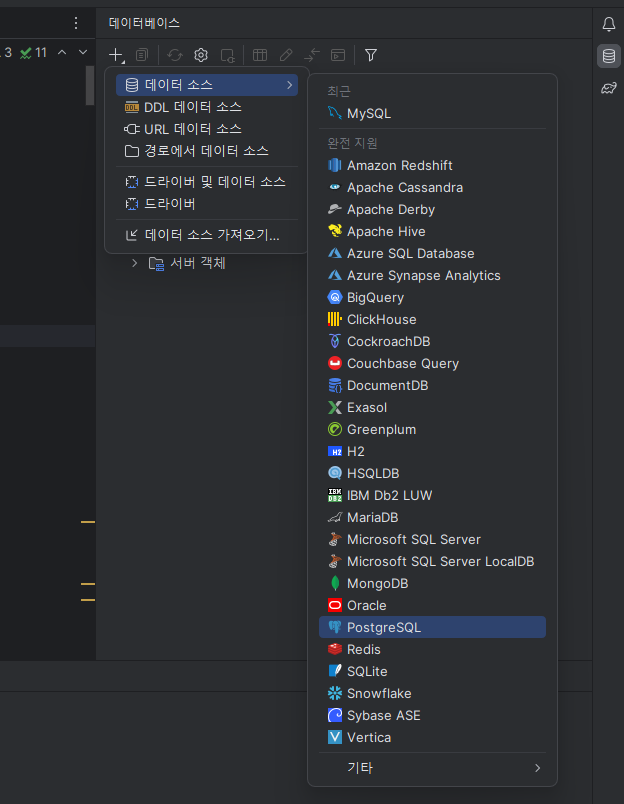The height and width of the screenshot is (804, 624).
Task: Choose Apache Hive data source
Action: (432, 231)
